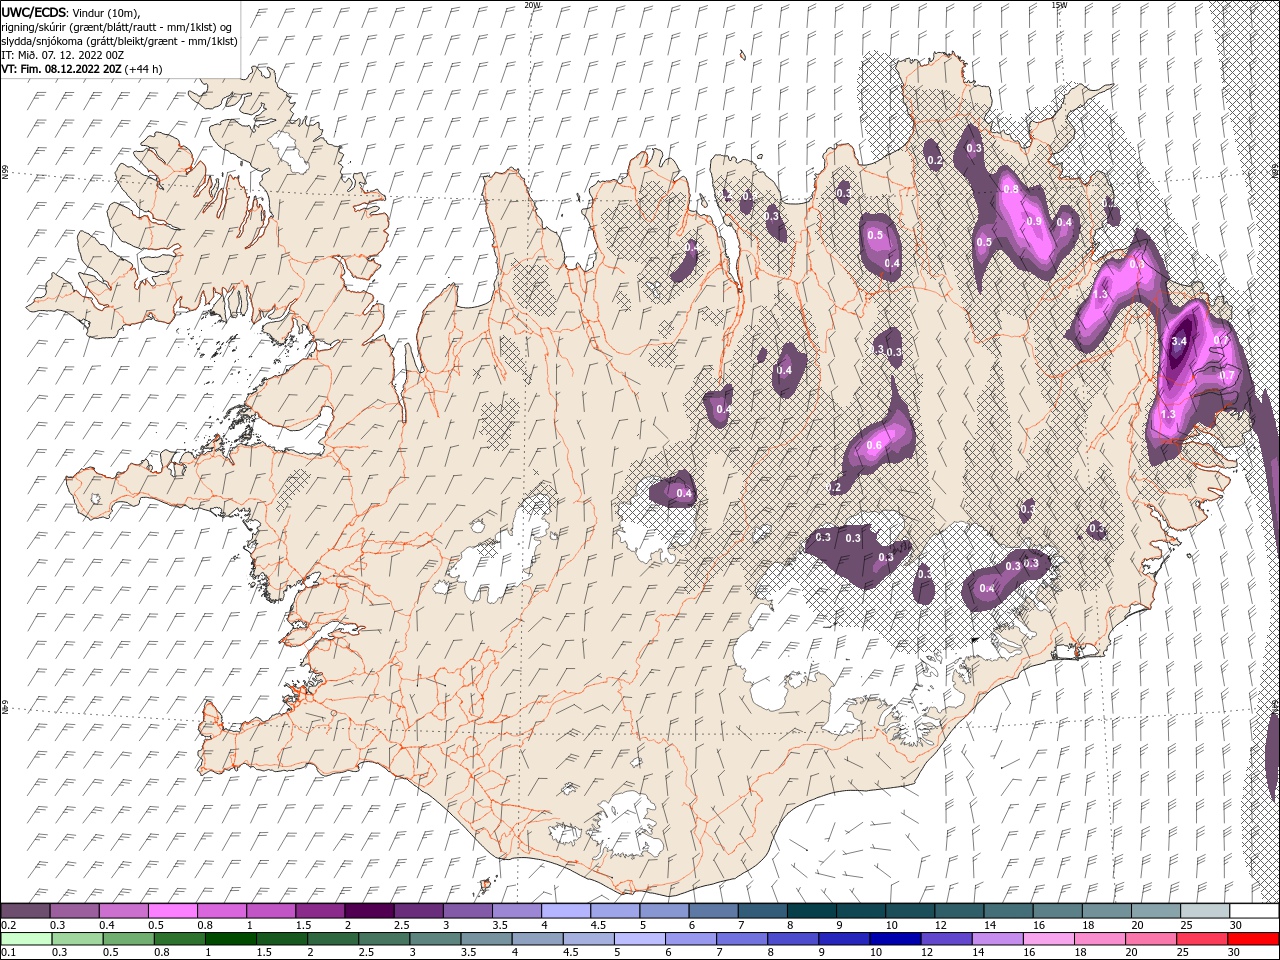Screen dimensions: 1280x960
Task: Click the VT: Fim. 08.12.2022 20Z line
Action: 82,69
